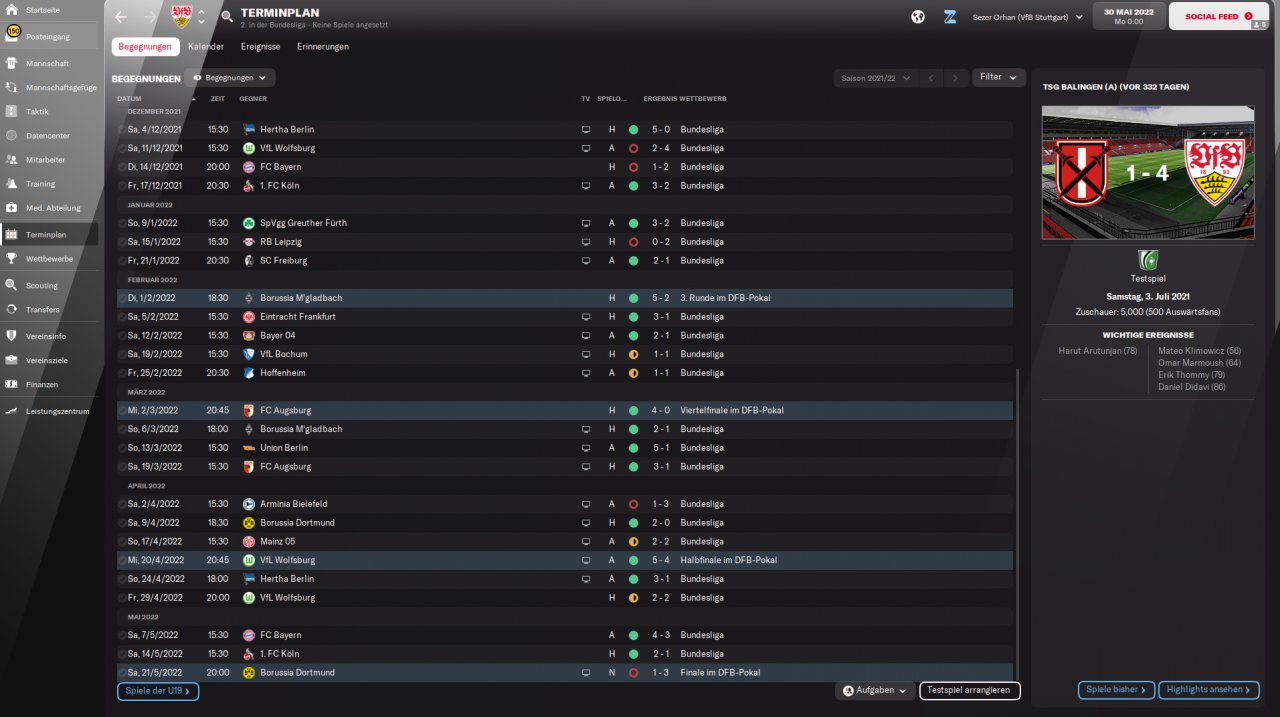This screenshot has height=717, width=1280.
Task: Click the Highlights ansehen button
Action: tap(1209, 690)
